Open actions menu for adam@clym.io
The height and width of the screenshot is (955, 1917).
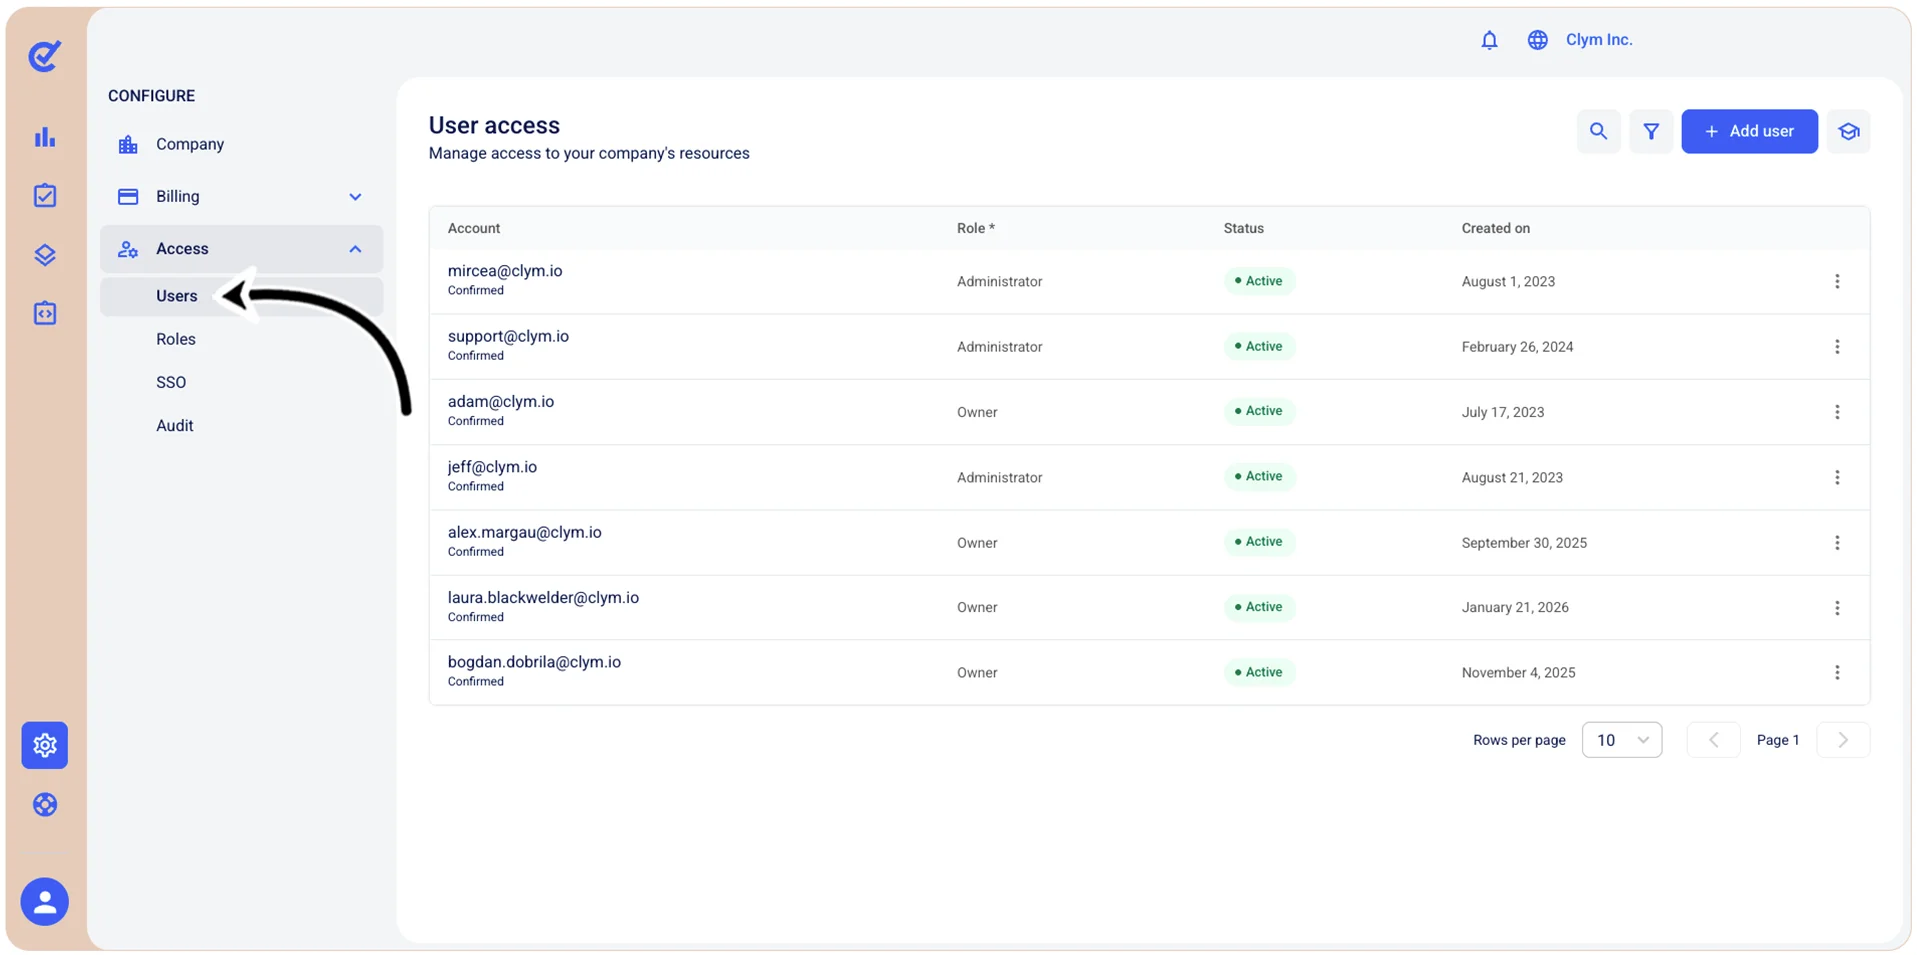pyautogui.click(x=1837, y=412)
